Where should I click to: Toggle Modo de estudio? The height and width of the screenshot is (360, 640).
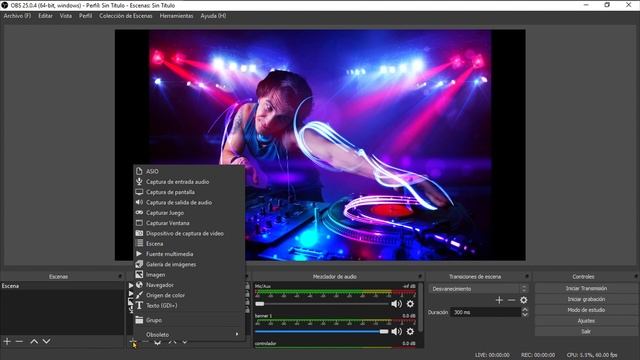click(x=586, y=310)
